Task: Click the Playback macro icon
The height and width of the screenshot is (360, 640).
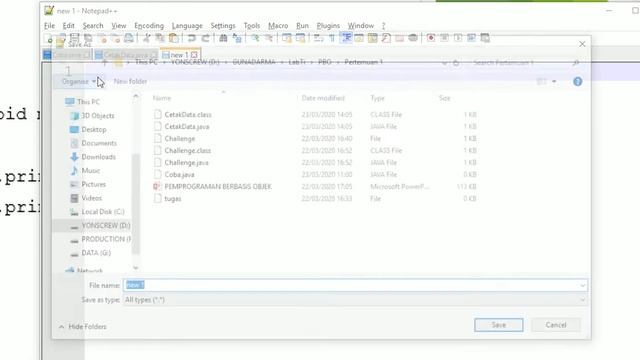Action: [x=458, y=38]
